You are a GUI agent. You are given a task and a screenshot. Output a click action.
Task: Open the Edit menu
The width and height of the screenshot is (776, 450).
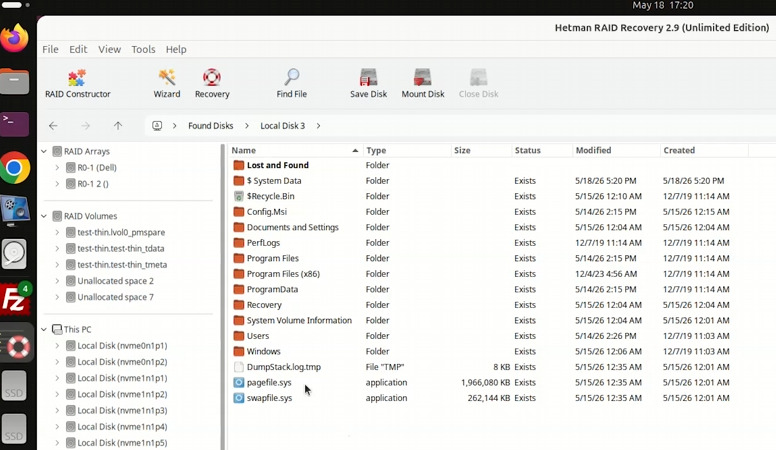78,49
